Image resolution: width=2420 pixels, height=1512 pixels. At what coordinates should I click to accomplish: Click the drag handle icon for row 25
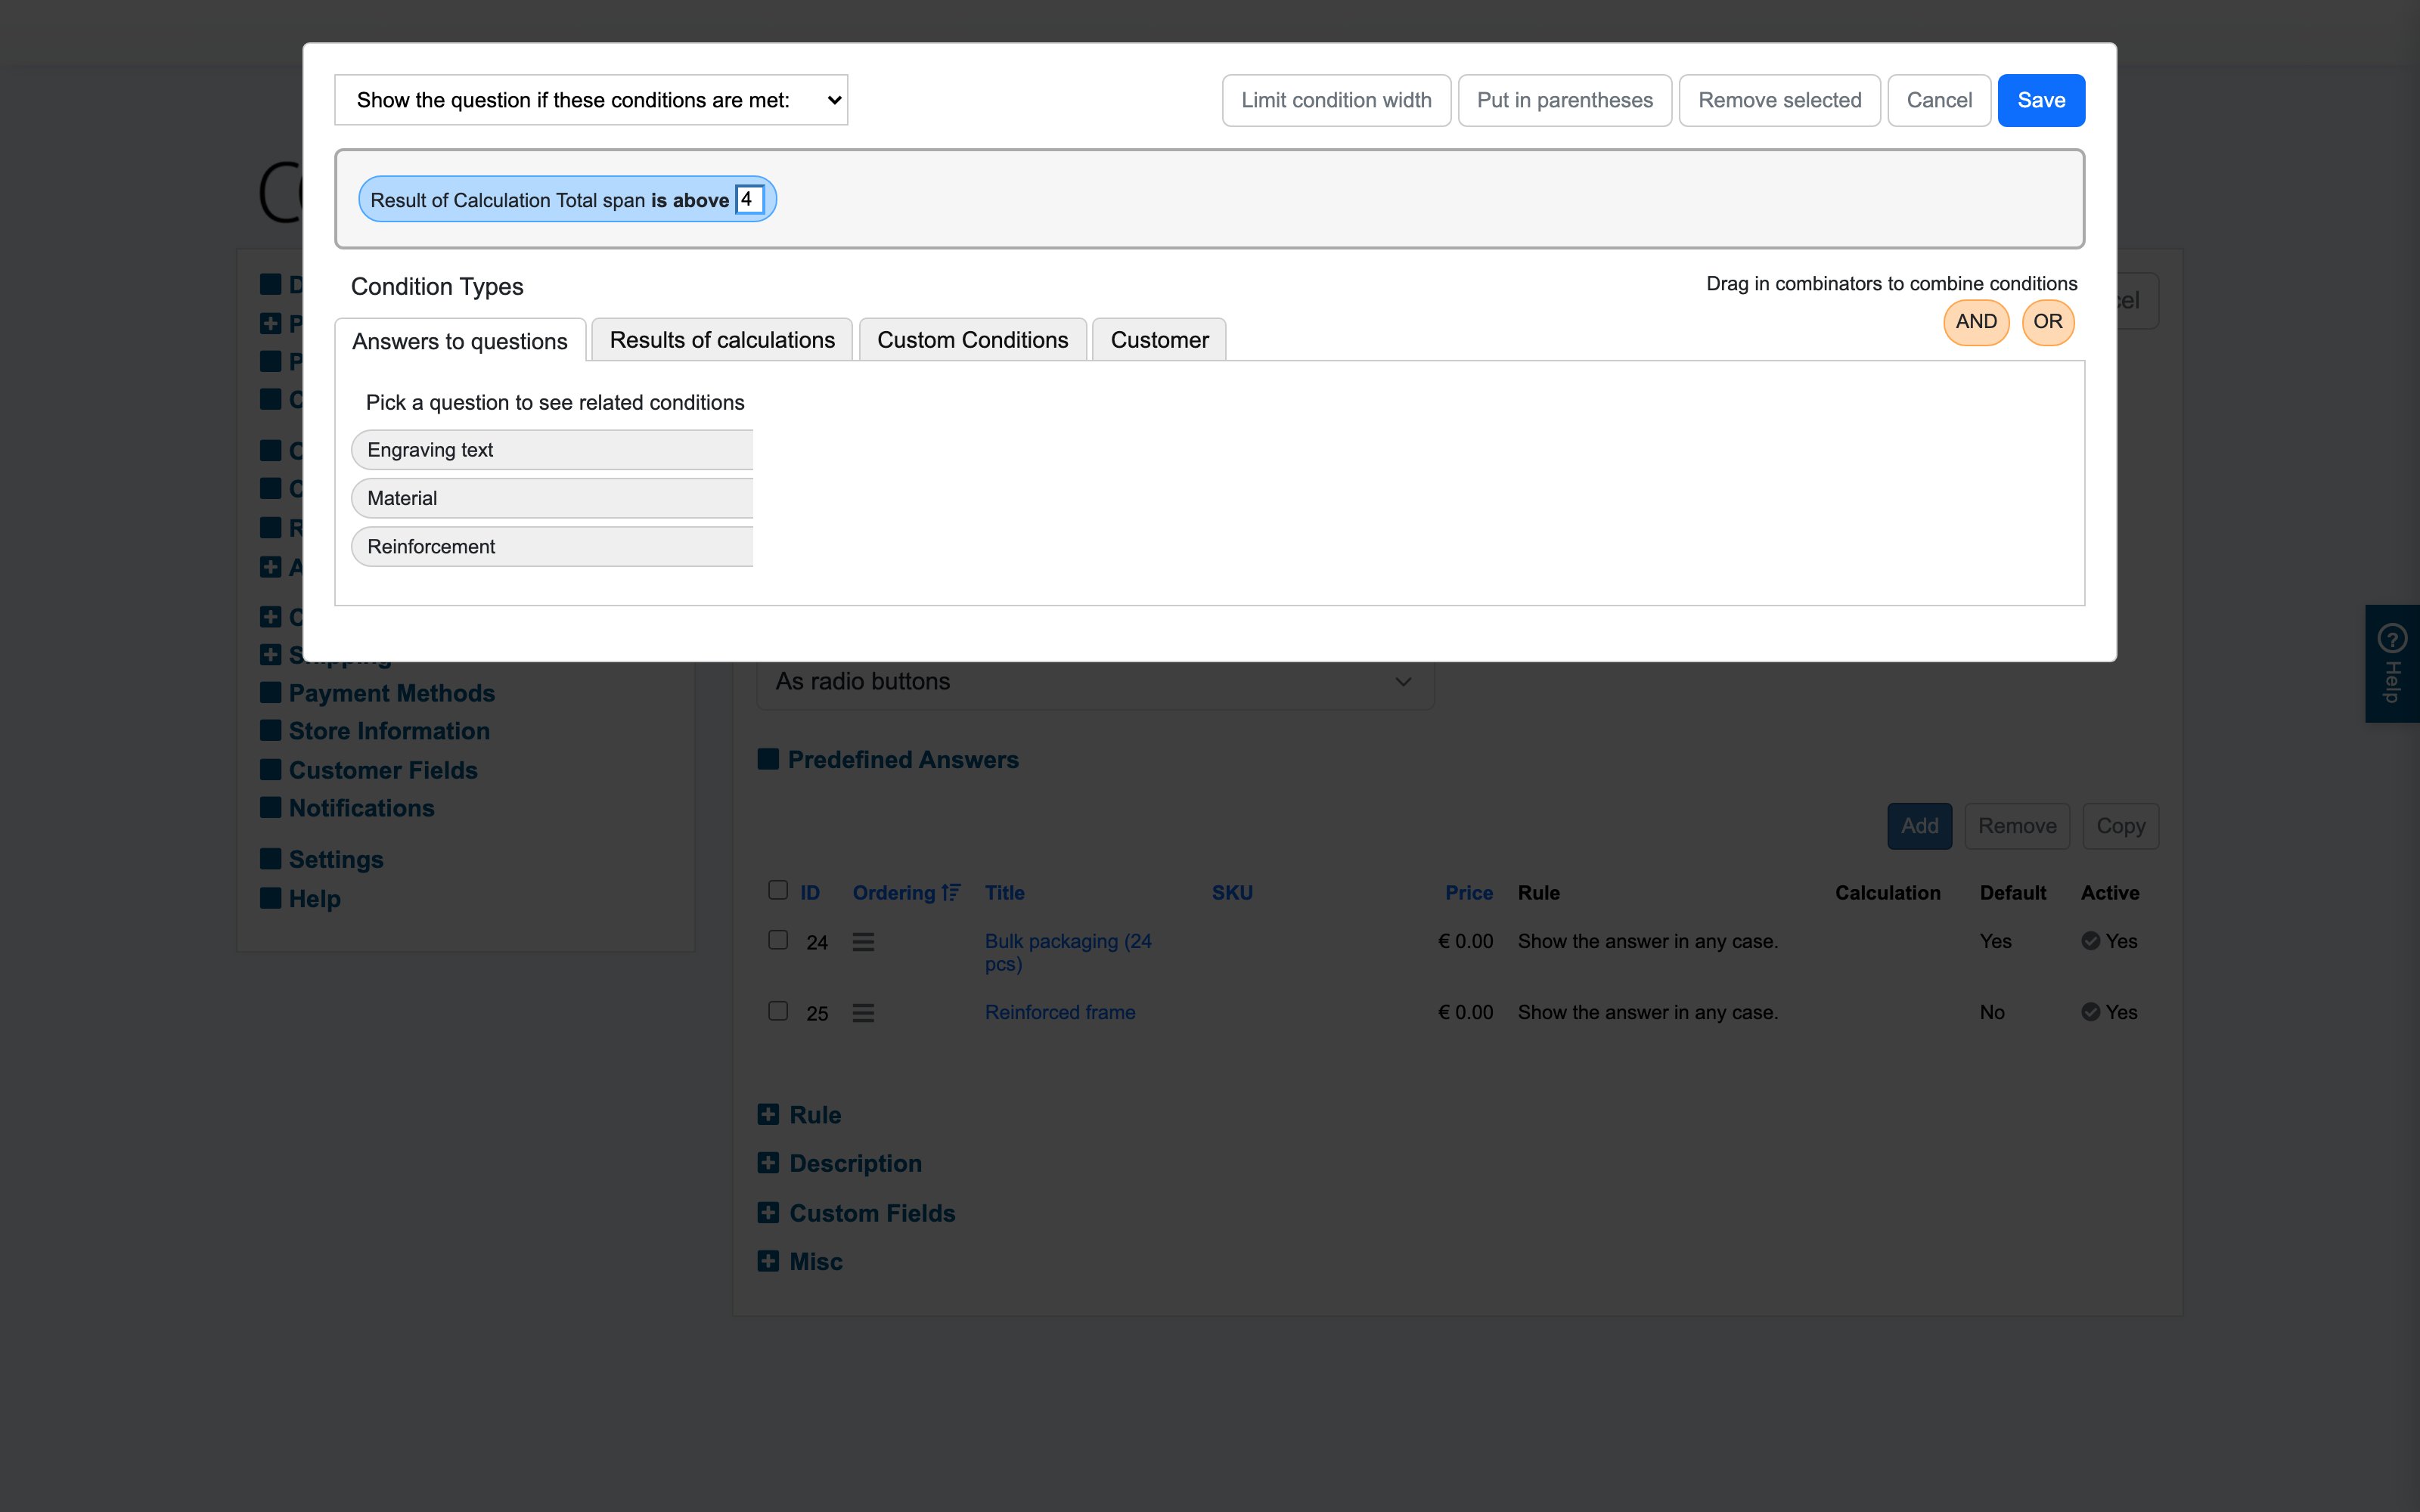(x=863, y=1013)
